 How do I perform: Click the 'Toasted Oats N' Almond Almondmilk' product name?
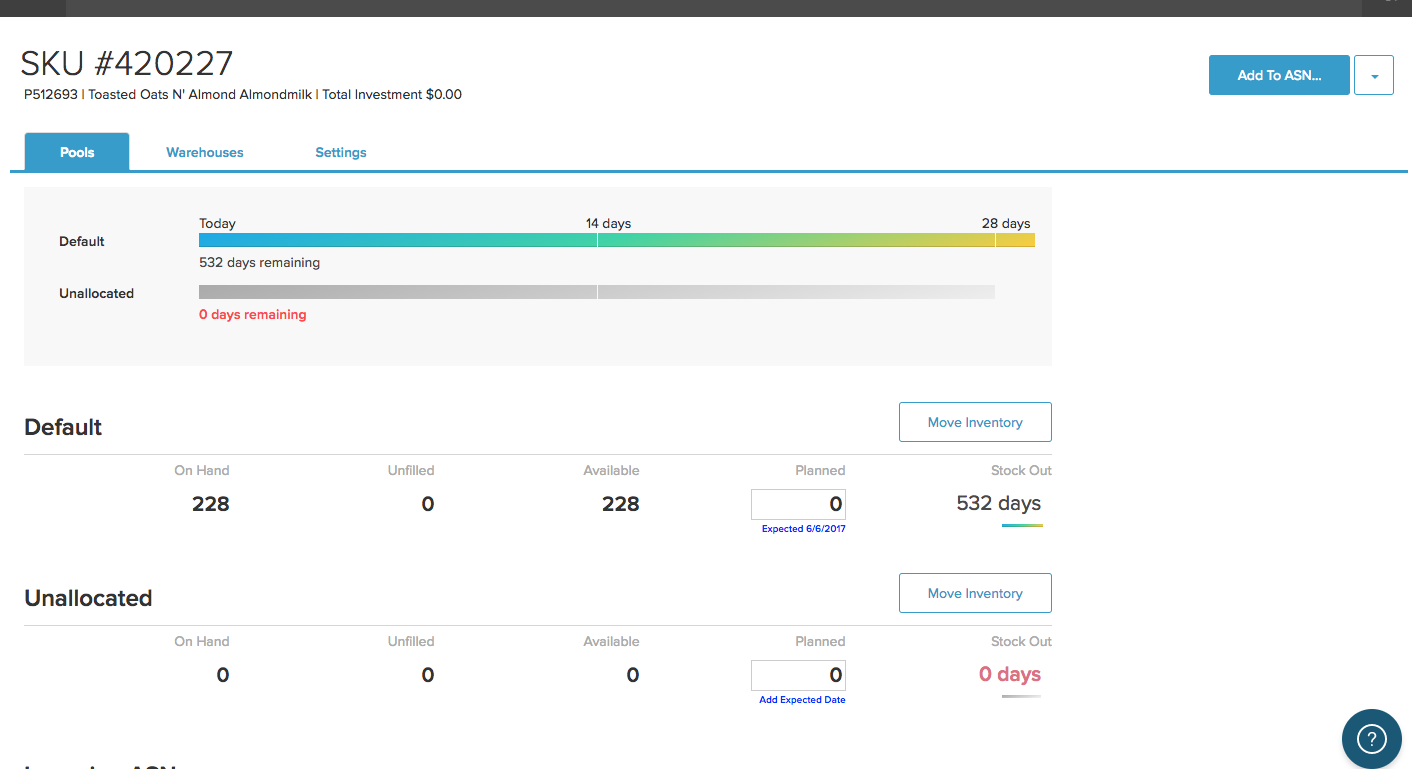point(200,95)
